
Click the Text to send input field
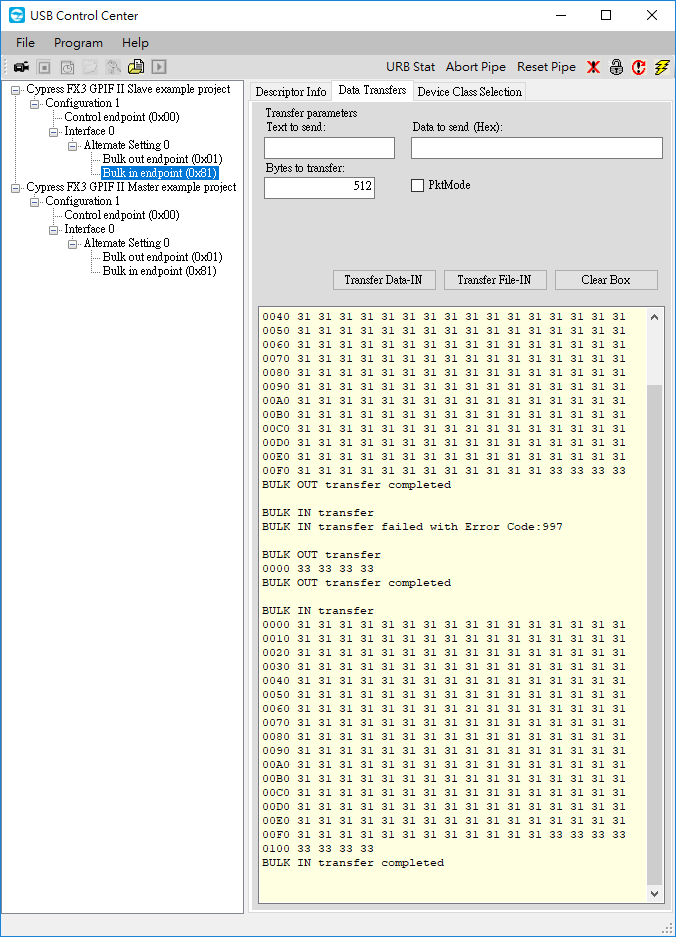[x=329, y=148]
